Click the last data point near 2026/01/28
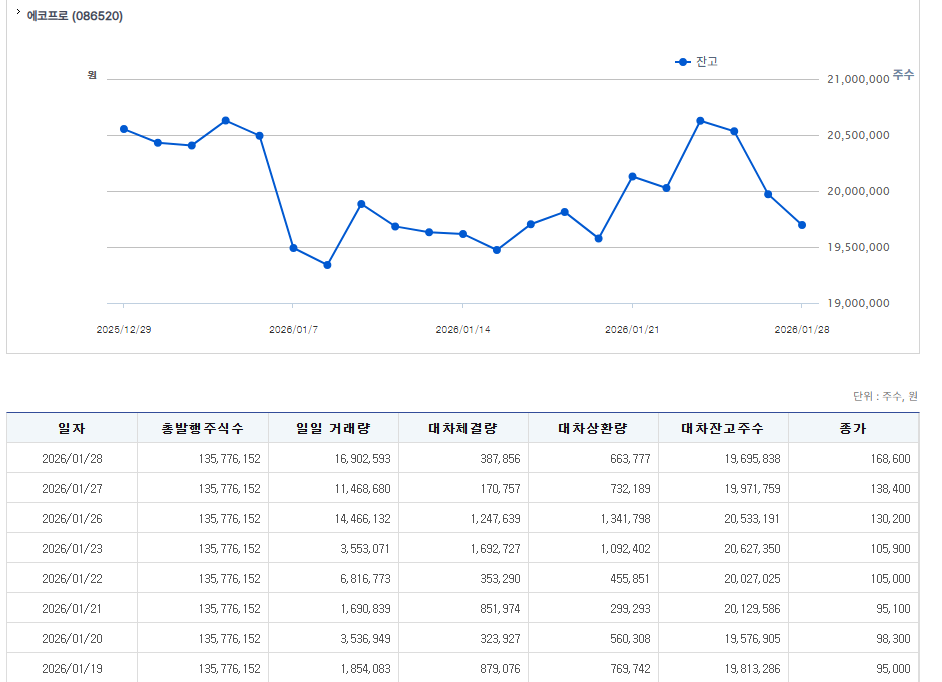 coord(800,224)
